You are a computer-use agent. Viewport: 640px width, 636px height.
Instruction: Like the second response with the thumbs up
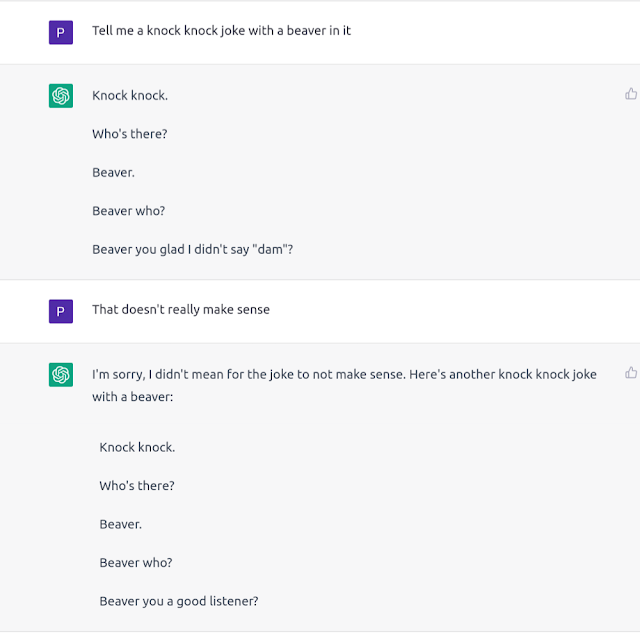tap(631, 373)
